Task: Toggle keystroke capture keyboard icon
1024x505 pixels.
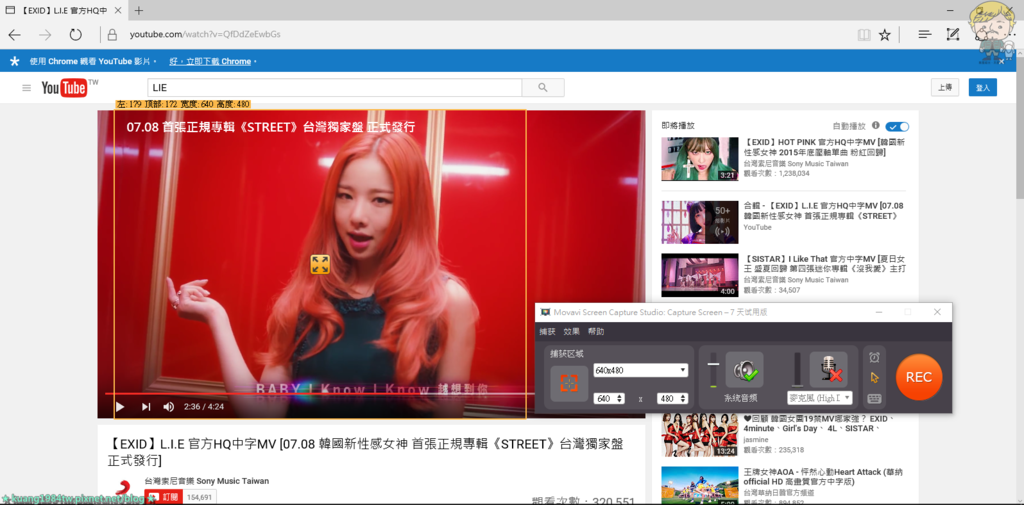Action: [874, 399]
